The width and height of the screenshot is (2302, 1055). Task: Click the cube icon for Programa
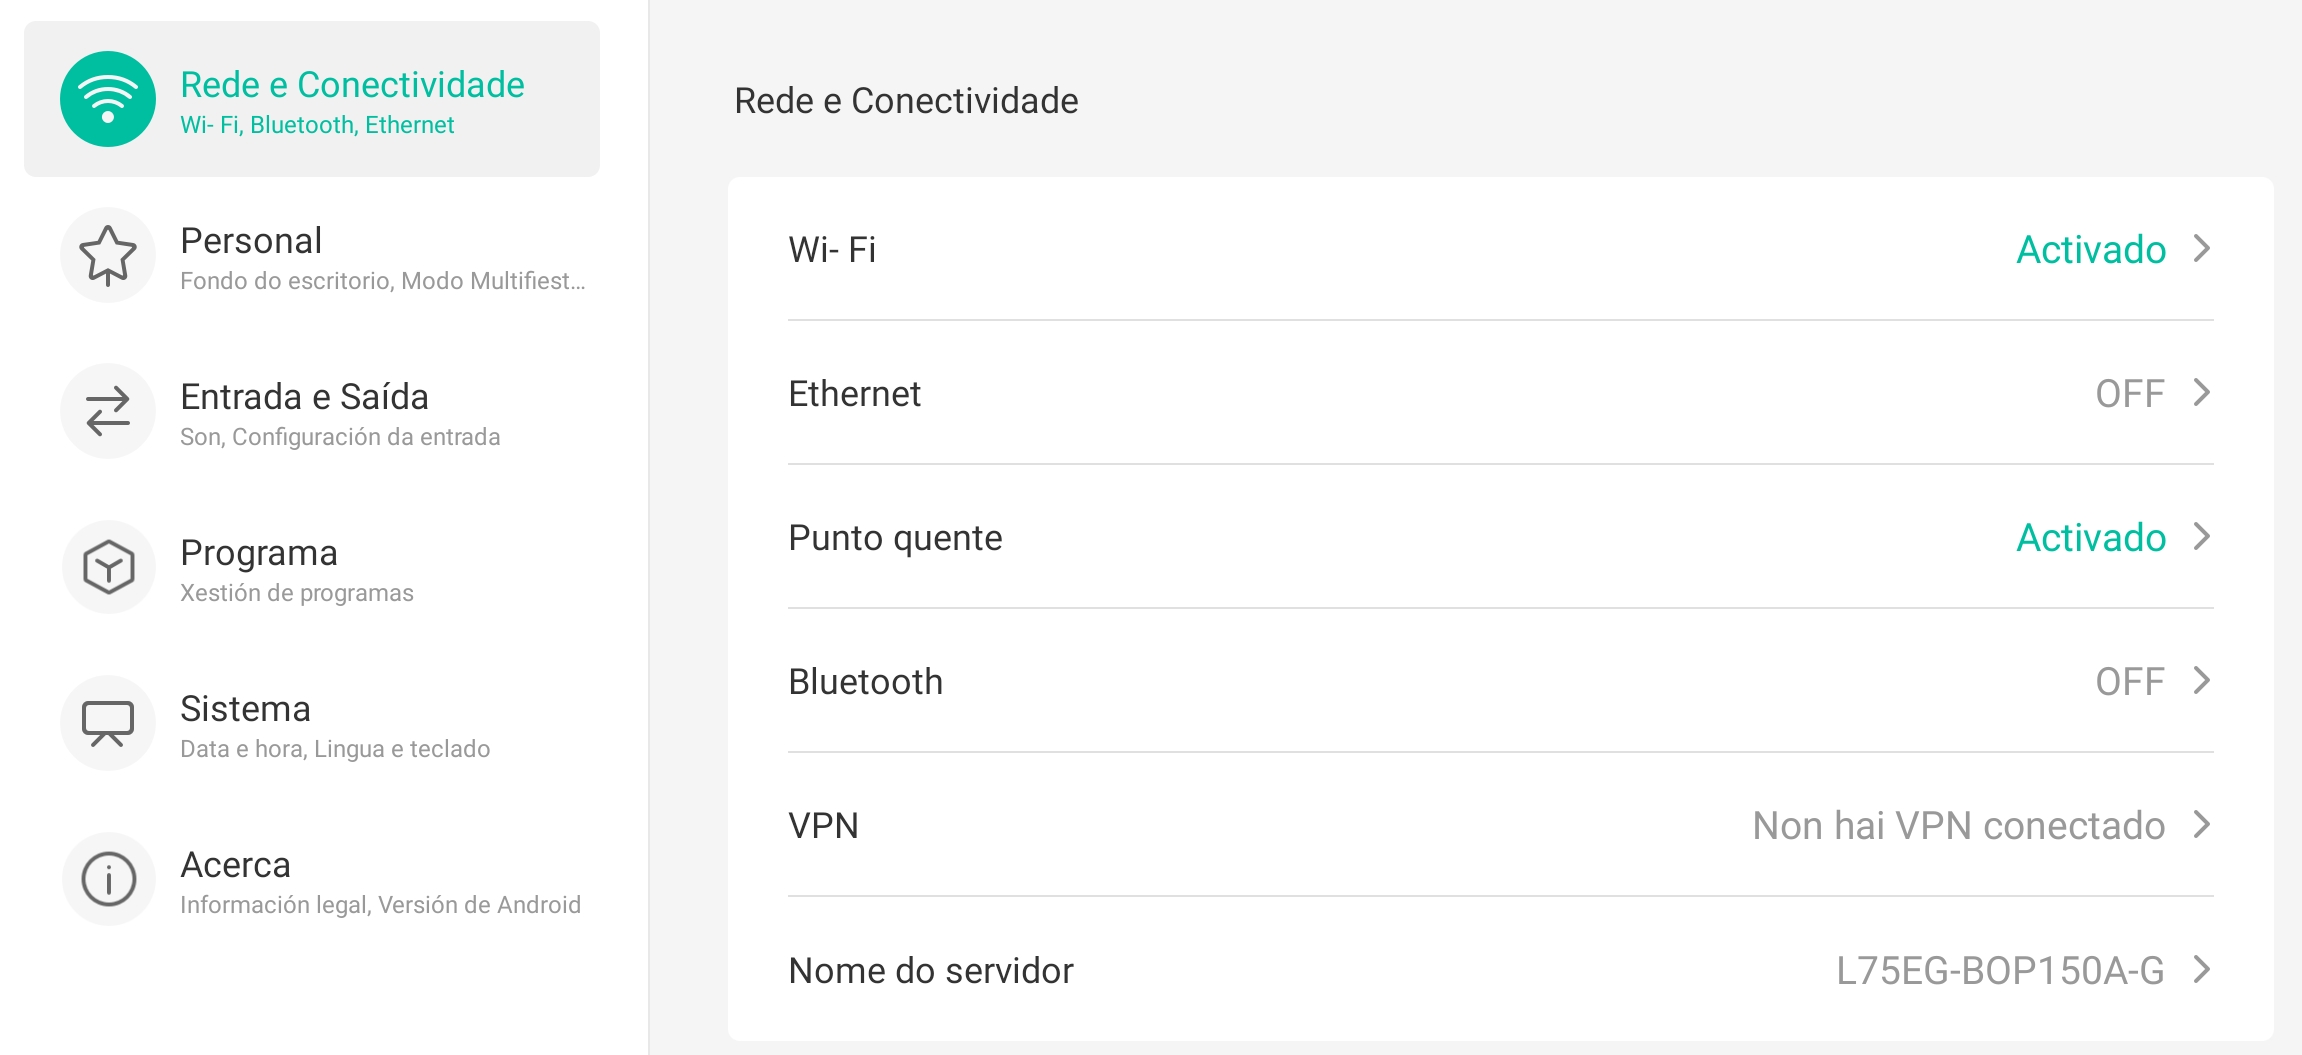tap(108, 567)
